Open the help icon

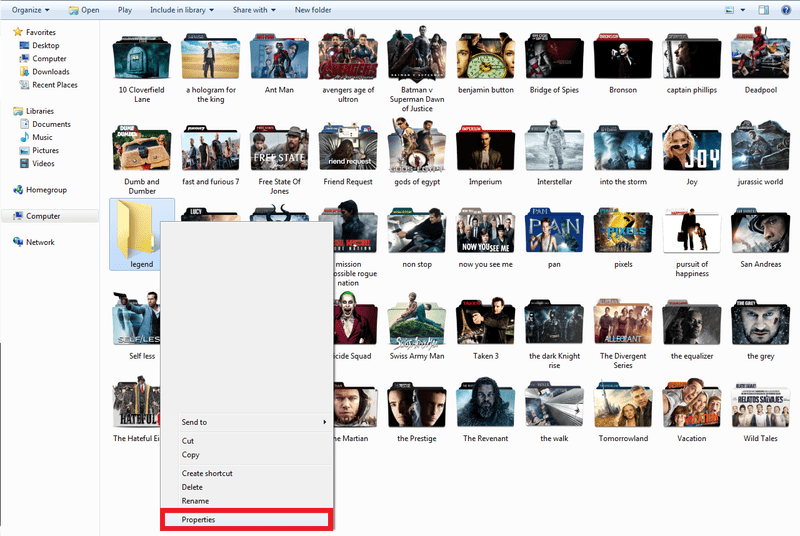(x=786, y=10)
